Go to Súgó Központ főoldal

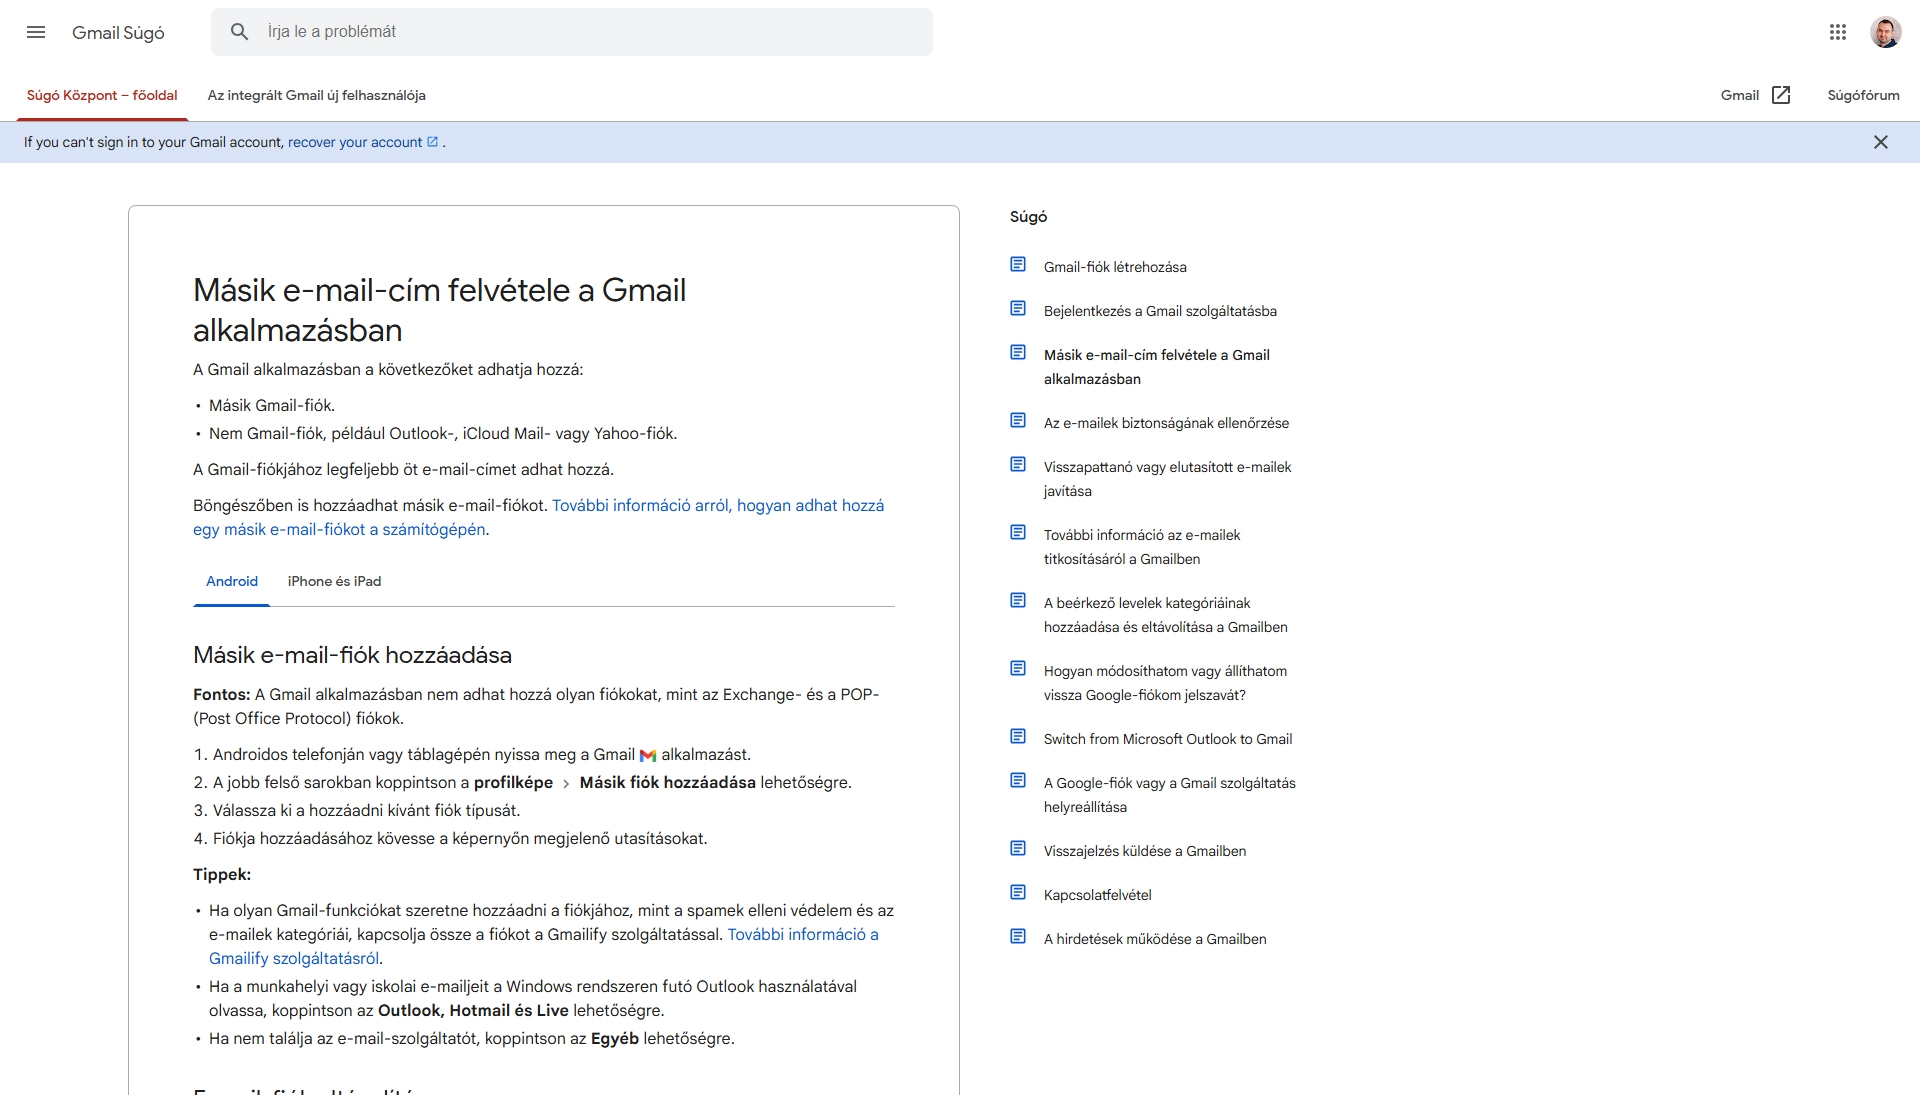101,95
